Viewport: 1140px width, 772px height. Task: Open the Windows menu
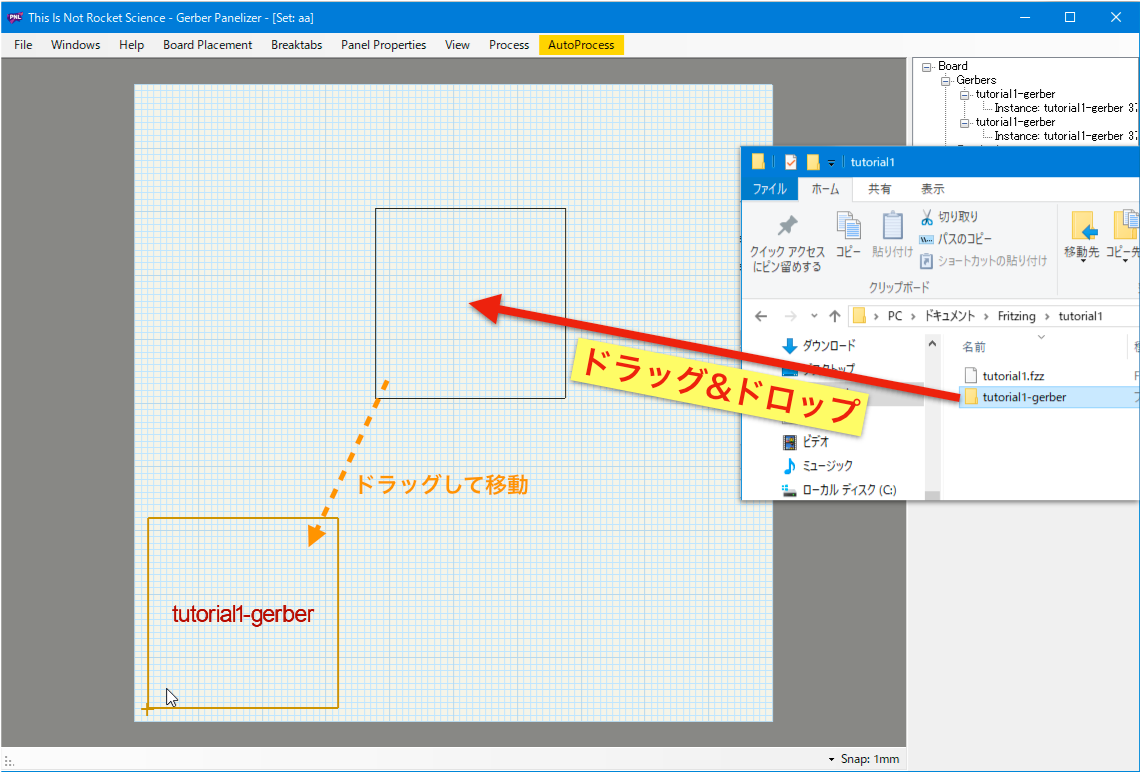click(x=76, y=45)
